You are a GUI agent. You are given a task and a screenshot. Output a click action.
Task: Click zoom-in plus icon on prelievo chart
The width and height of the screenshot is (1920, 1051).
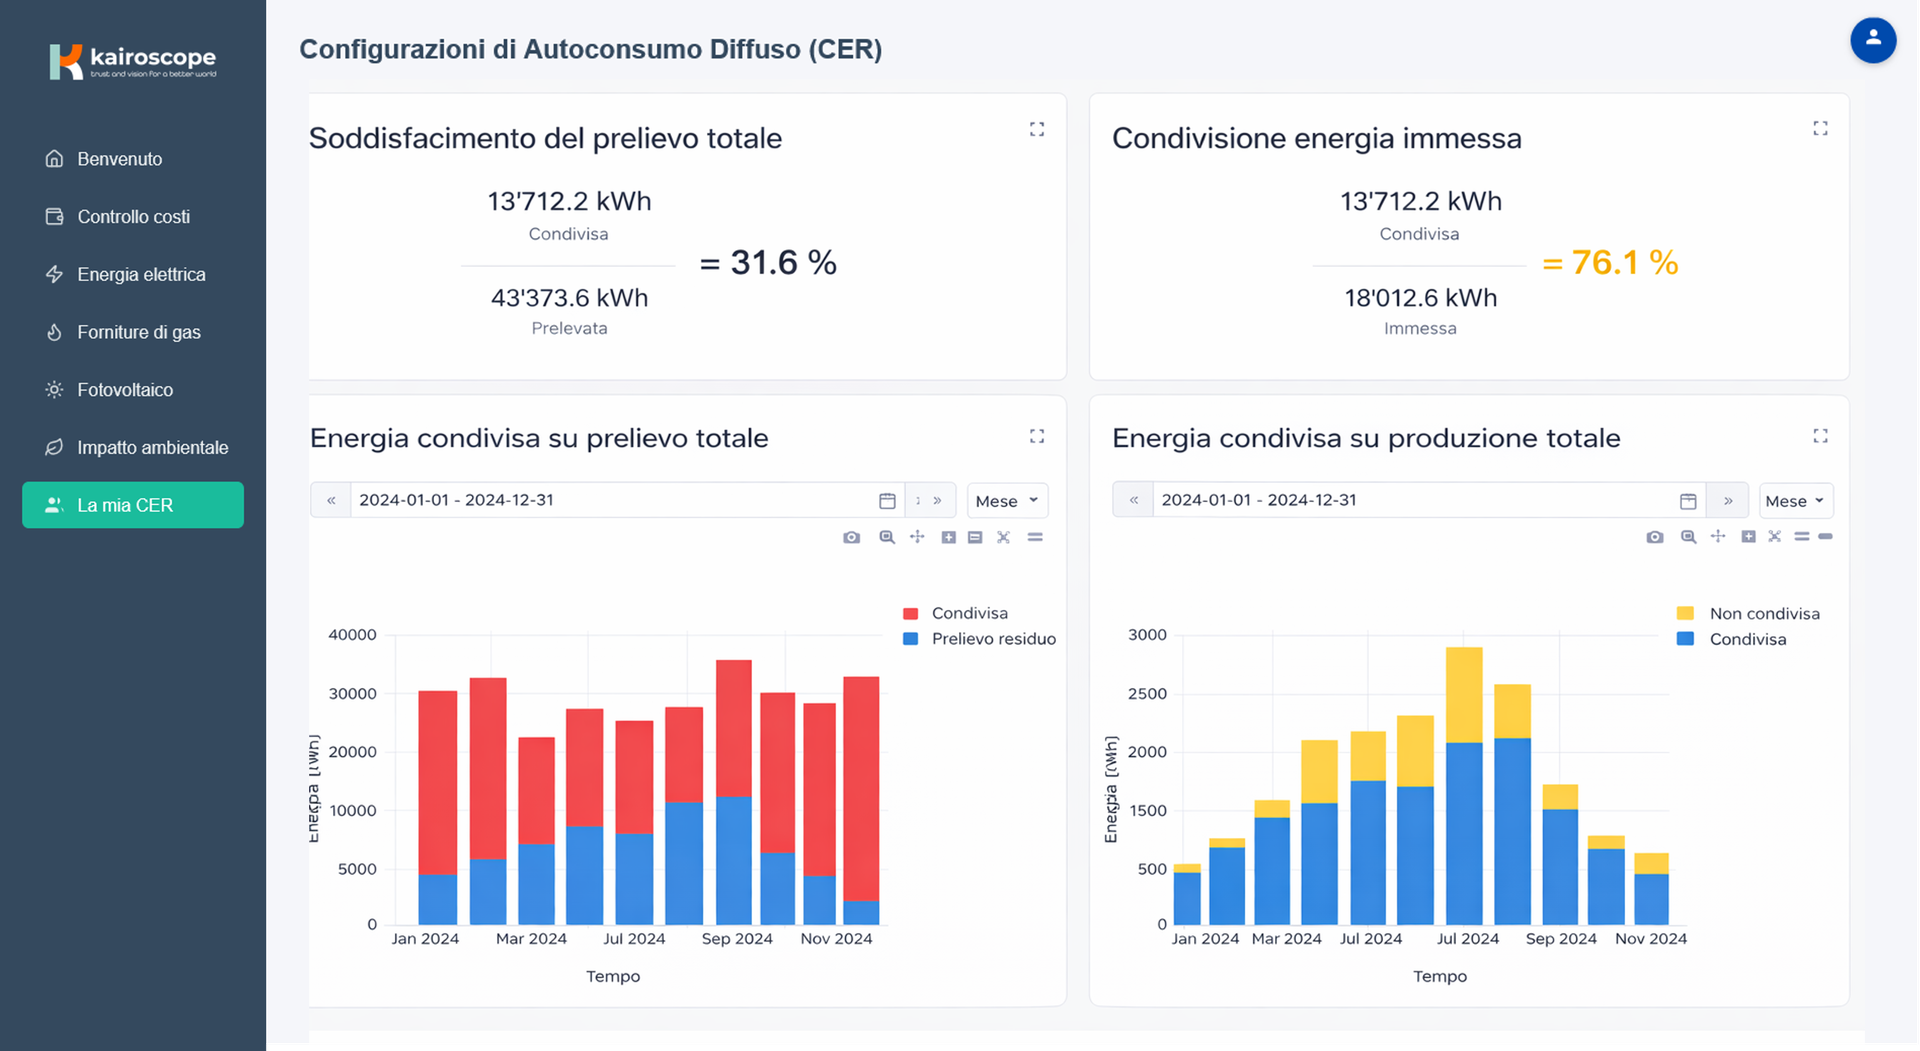point(948,538)
